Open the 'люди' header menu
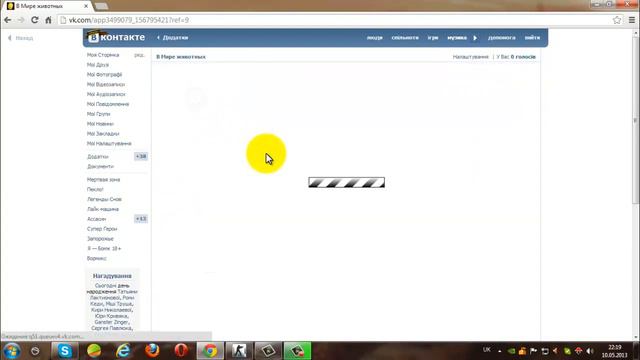 click(375, 38)
